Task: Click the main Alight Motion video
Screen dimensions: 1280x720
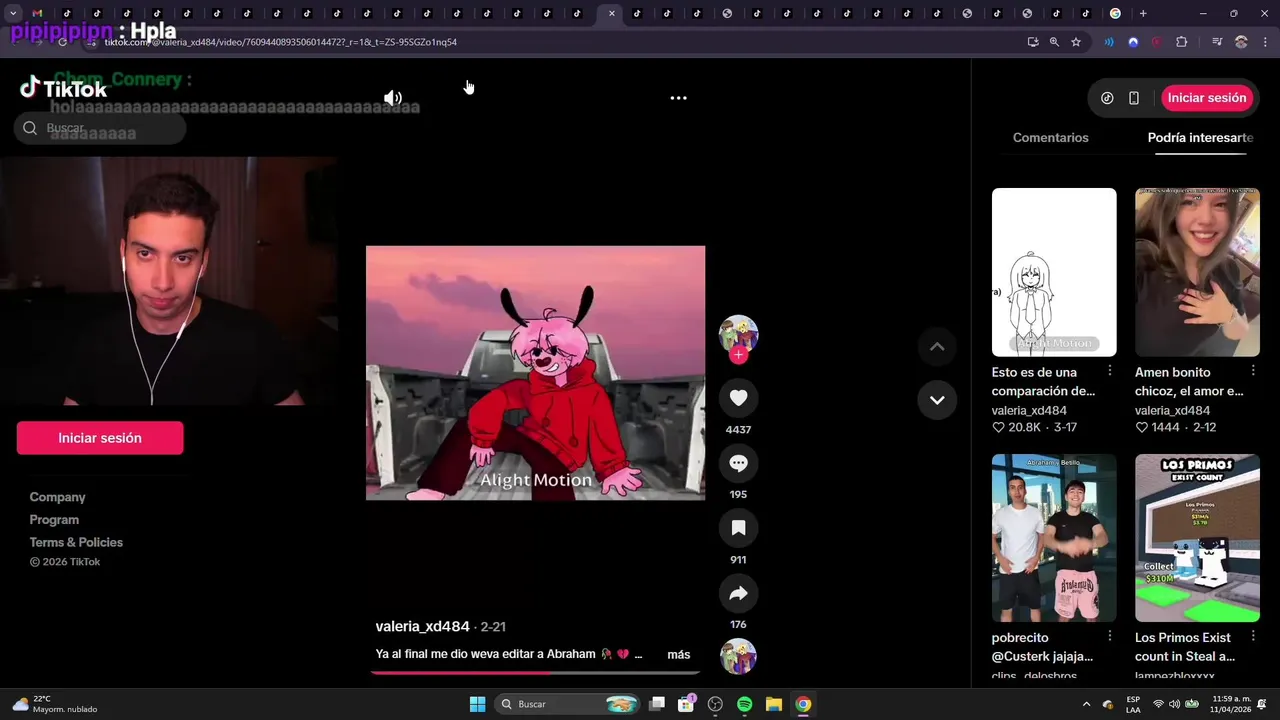Action: (535, 373)
